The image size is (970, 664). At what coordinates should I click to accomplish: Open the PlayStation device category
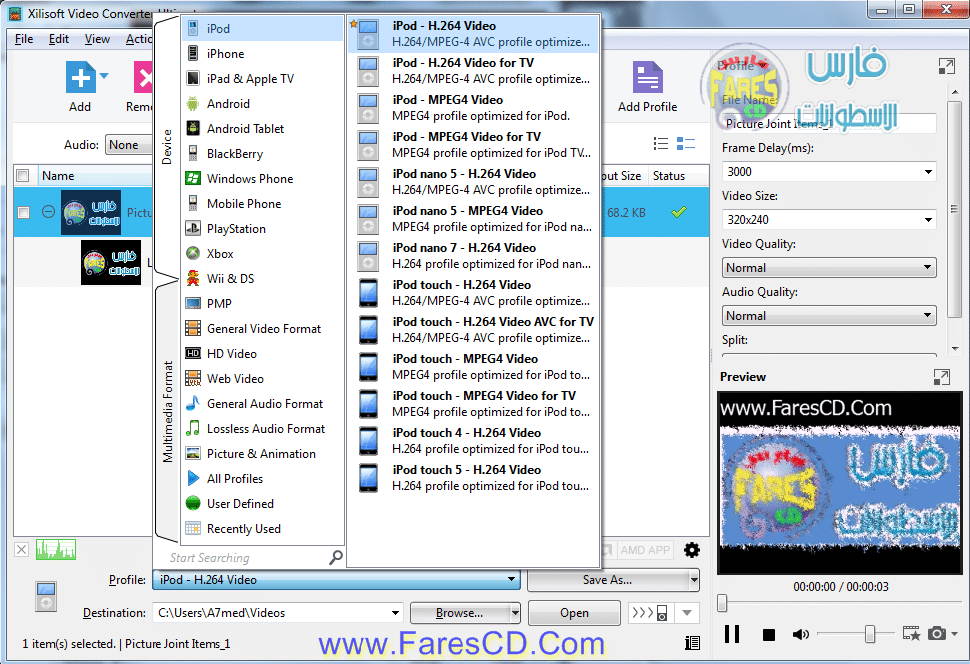click(x=263, y=228)
